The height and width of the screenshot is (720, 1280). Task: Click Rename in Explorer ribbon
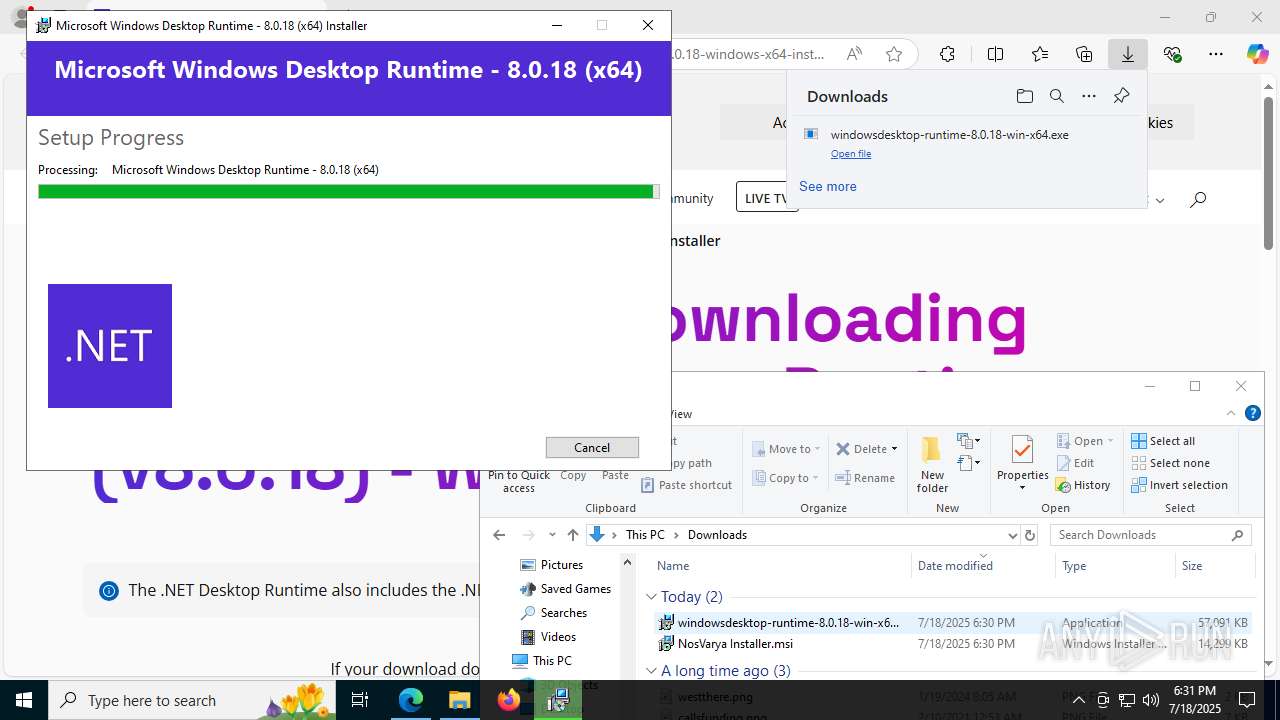[866, 478]
